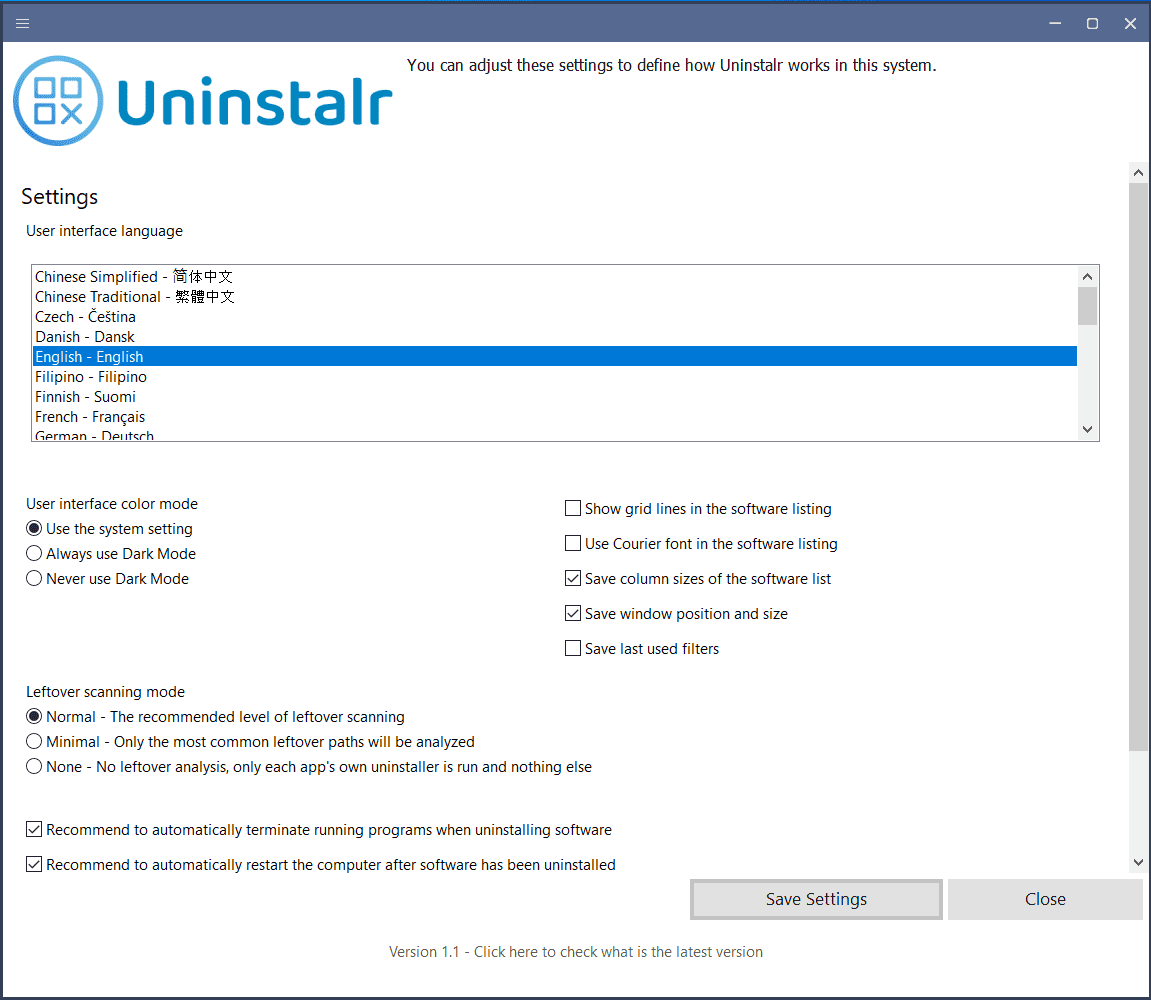The image size is (1151, 1000).
Task: Click version link to check latest version
Action: click(576, 952)
